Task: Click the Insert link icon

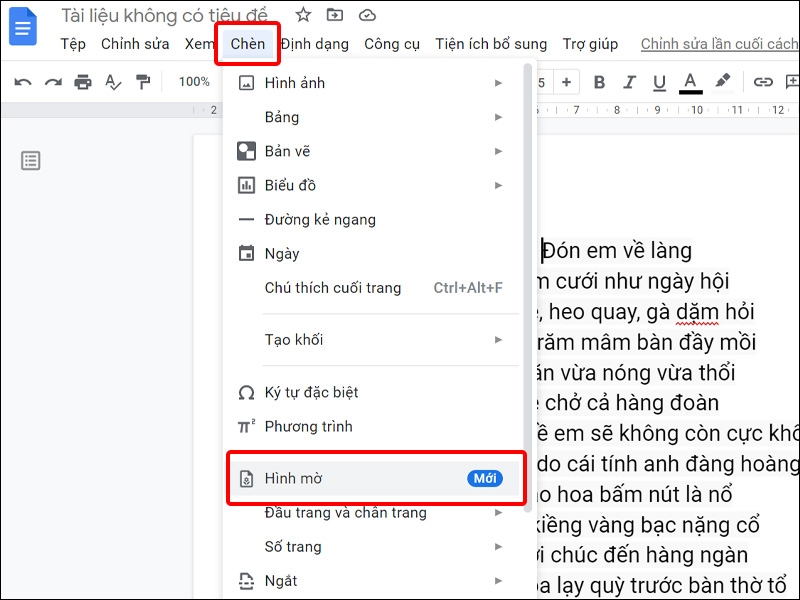Action: coord(763,82)
